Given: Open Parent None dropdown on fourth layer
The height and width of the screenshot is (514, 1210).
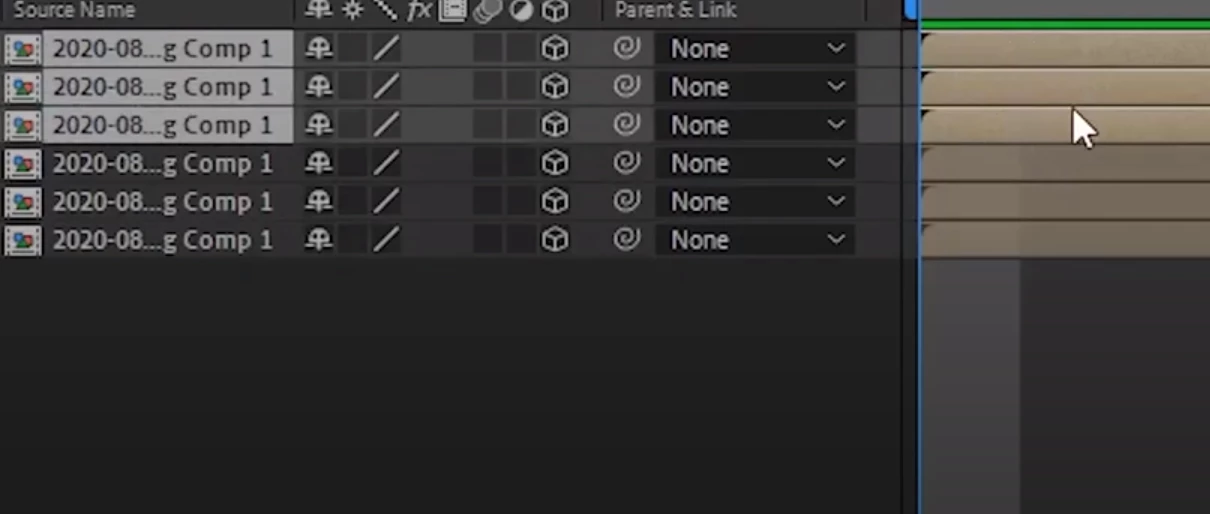Looking at the screenshot, I should pyautogui.click(x=755, y=163).
